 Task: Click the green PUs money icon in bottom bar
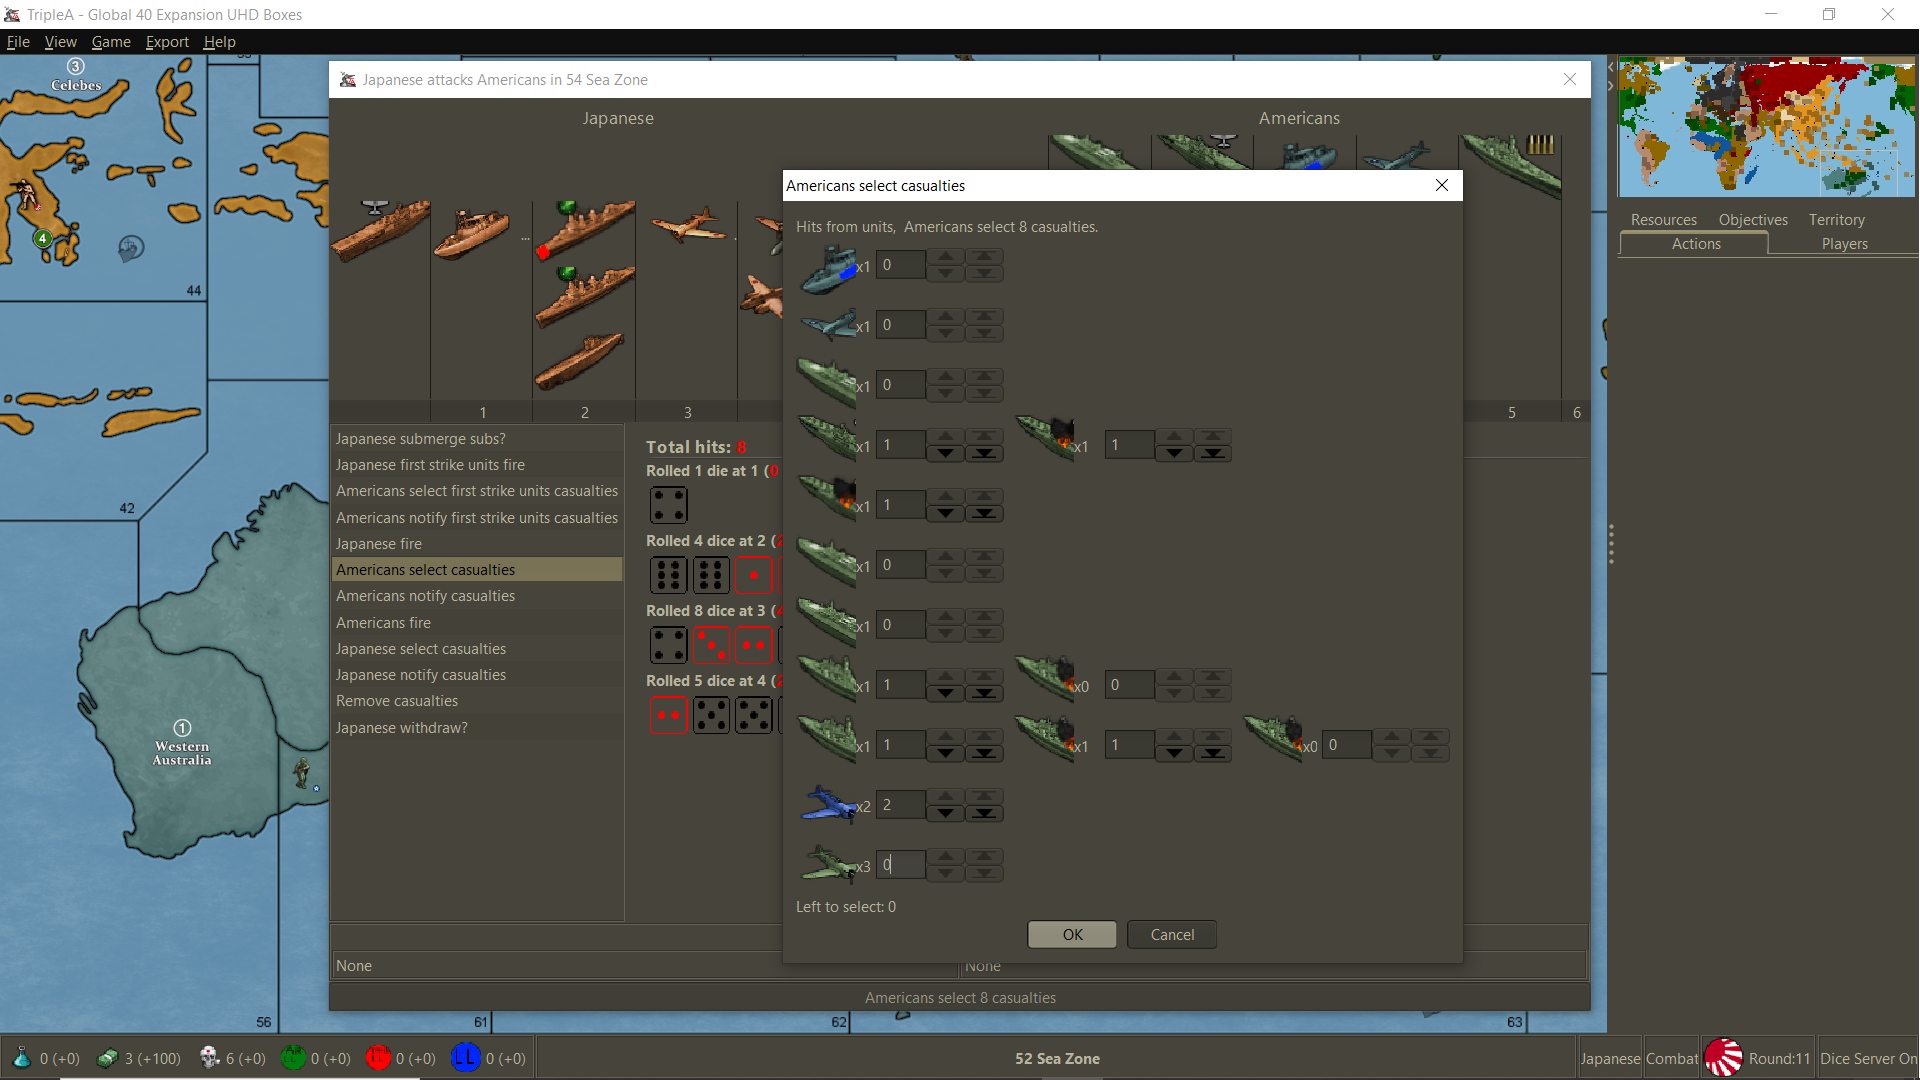[107, 1058]
